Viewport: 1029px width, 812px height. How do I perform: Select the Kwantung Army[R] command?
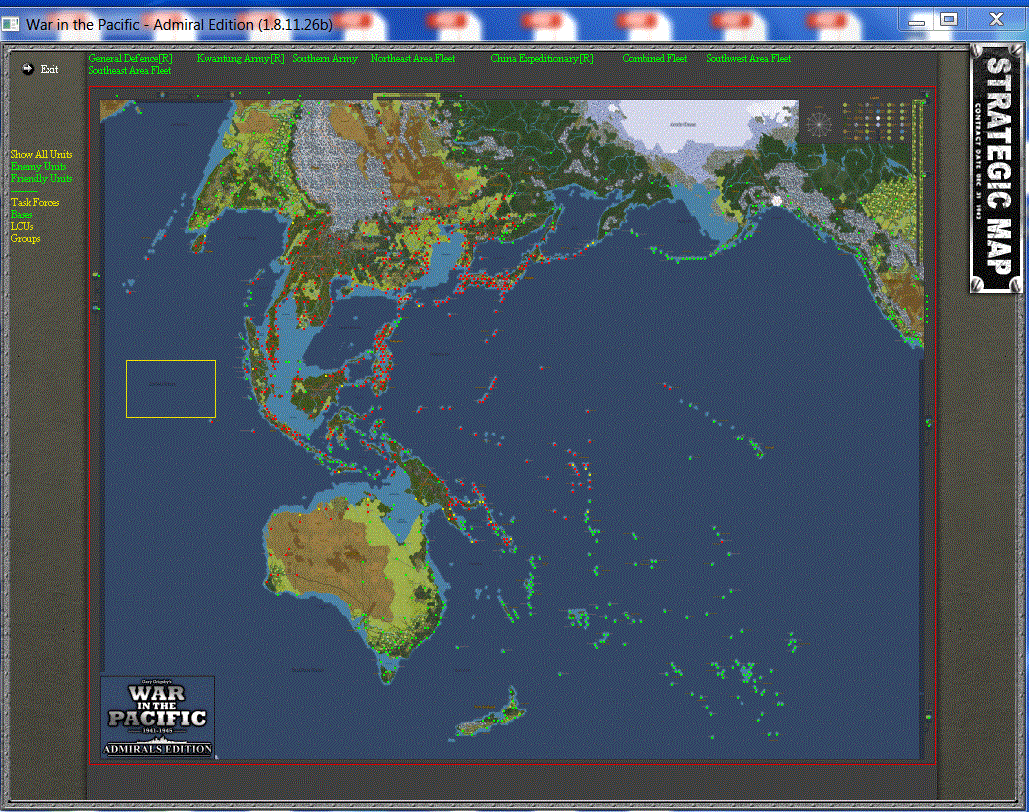pos(240,58)
